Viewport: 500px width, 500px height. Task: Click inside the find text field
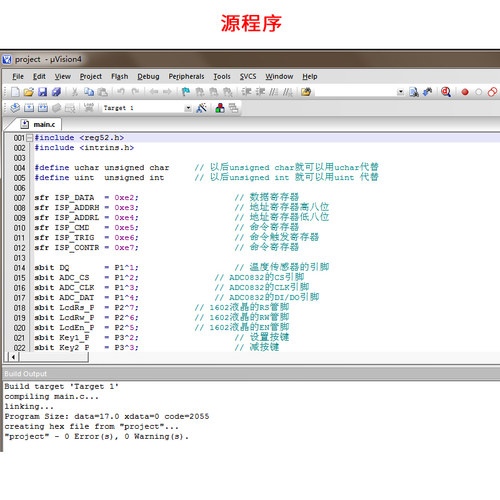356,92
